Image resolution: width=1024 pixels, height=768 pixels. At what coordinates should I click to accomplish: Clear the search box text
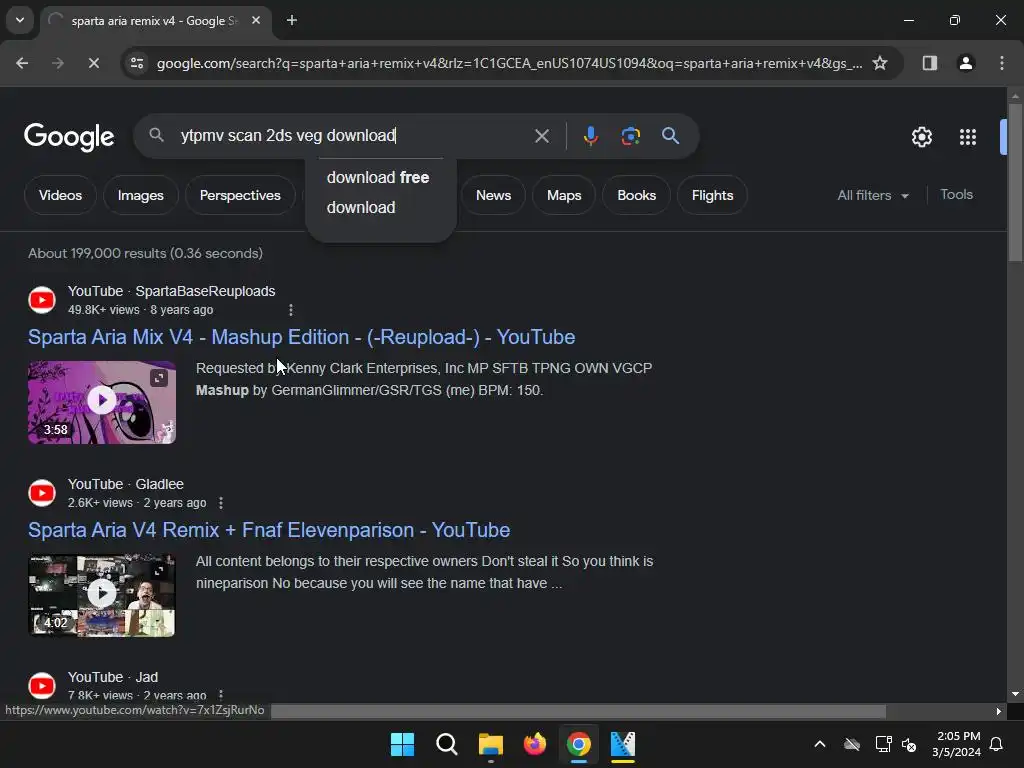tap(541, 136)
